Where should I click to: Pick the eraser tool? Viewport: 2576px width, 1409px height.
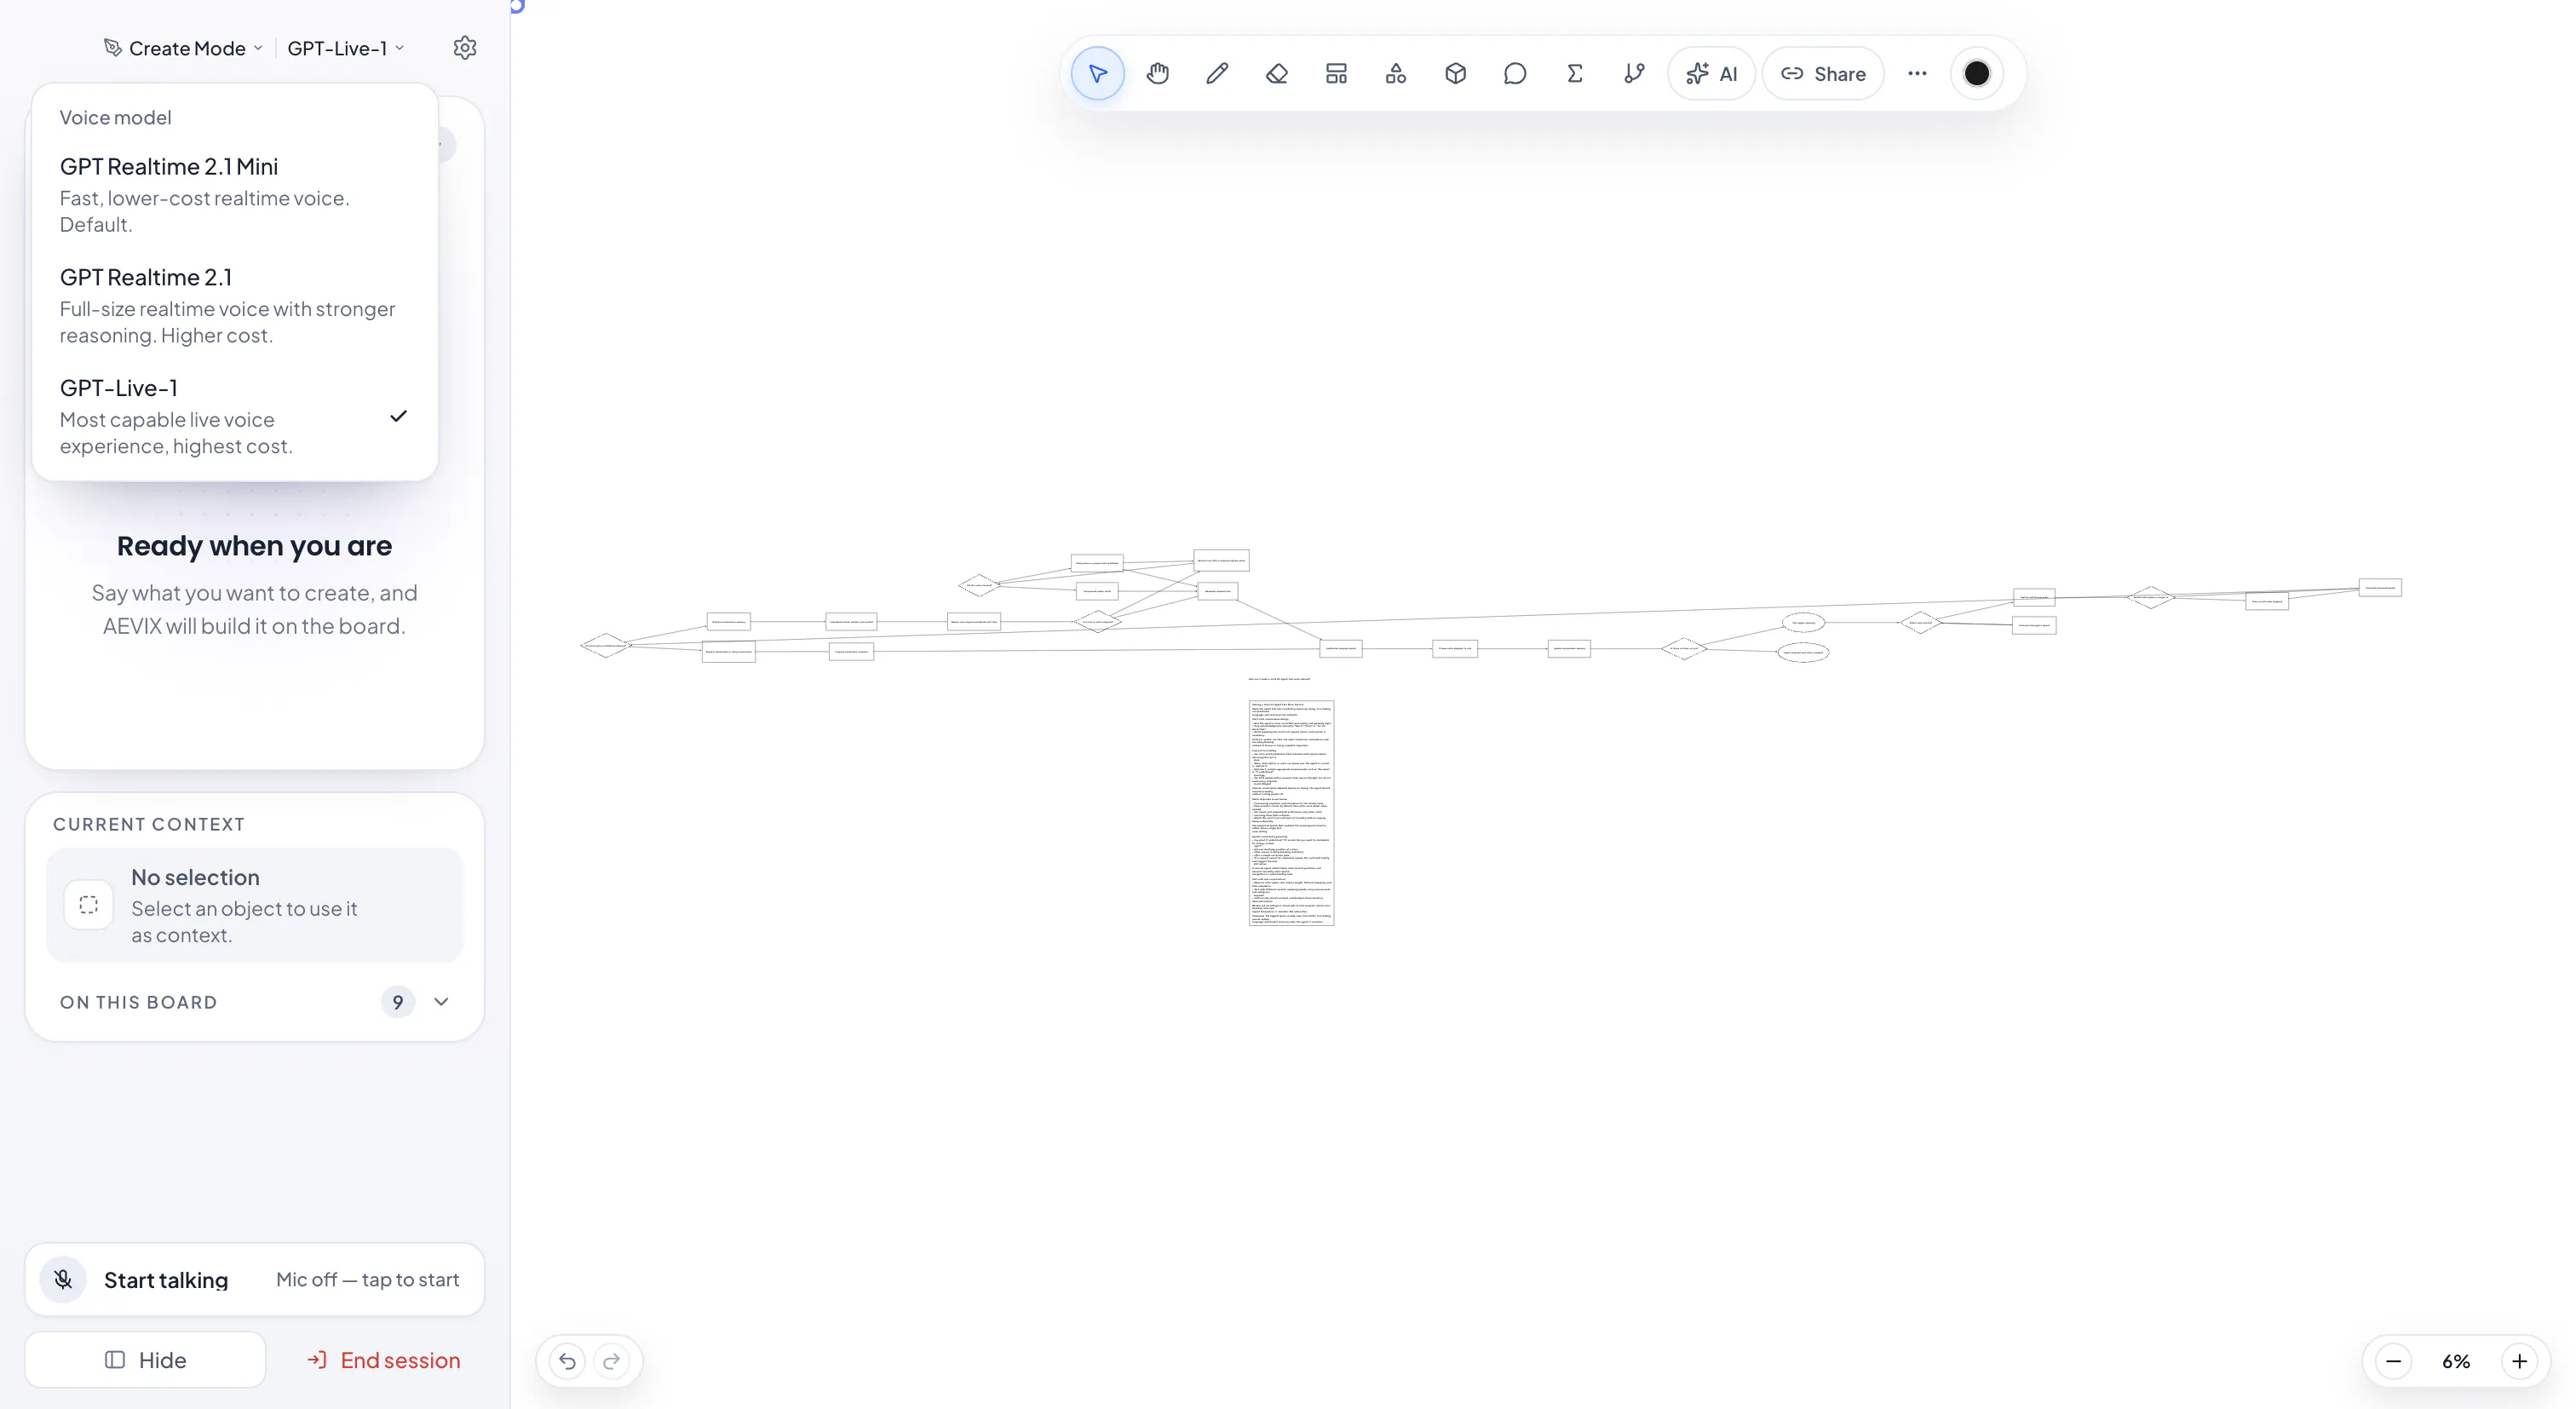(1276, 73)
